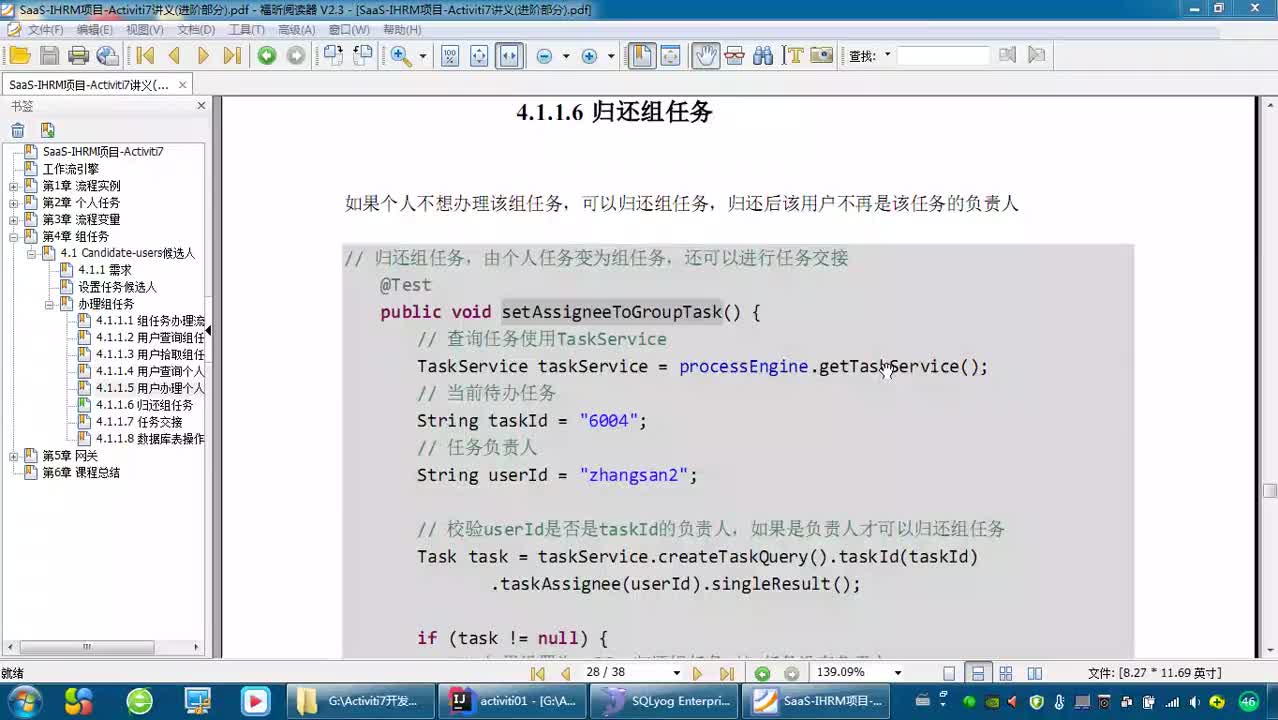Open Windows Start button

[x=24, y=701]
